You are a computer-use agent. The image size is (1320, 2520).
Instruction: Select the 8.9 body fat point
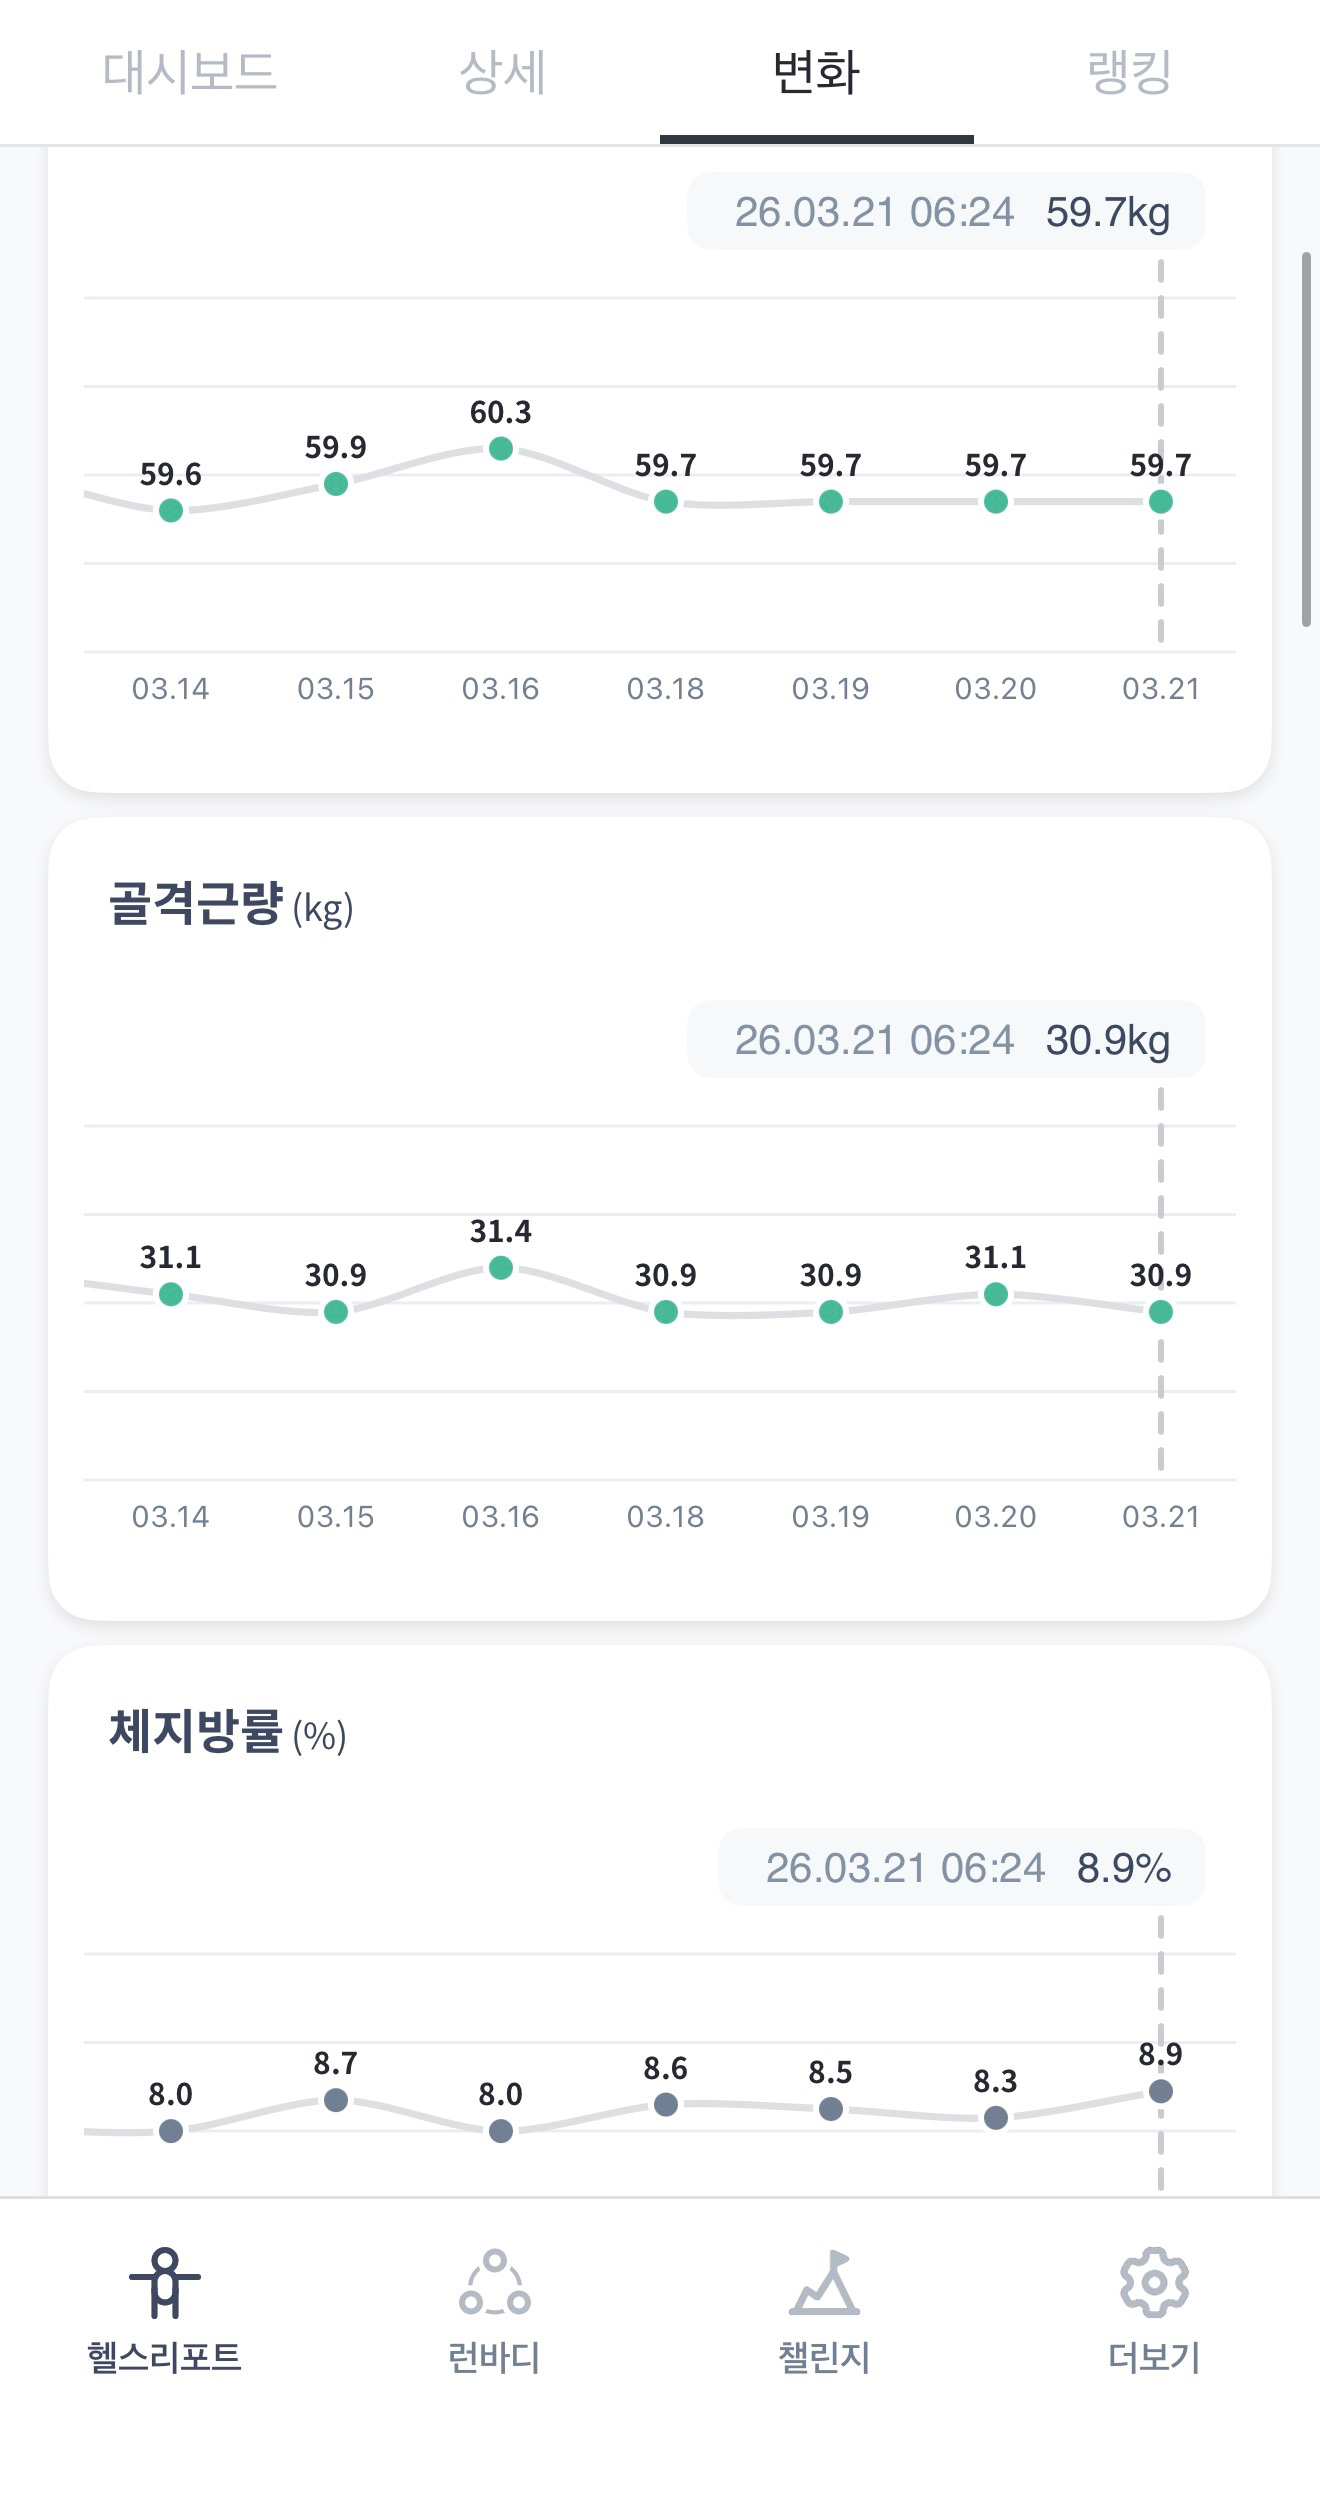[x=1161, y=2091]
